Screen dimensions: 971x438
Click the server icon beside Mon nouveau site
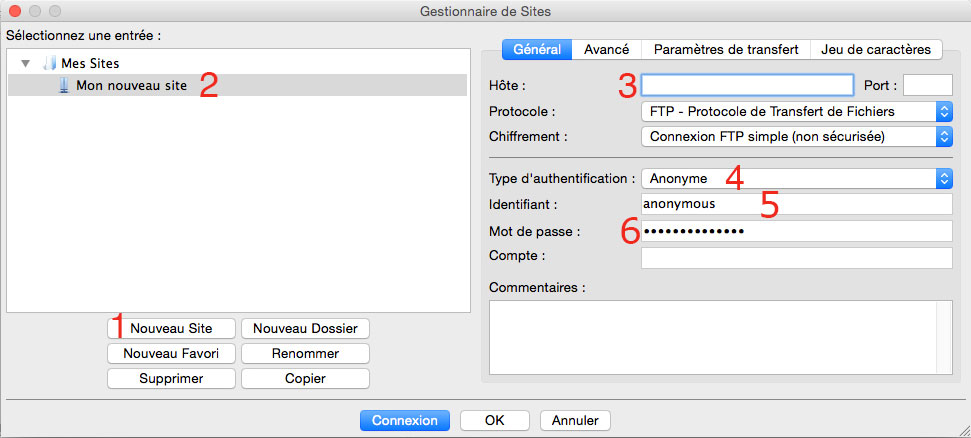coord(64,85)
